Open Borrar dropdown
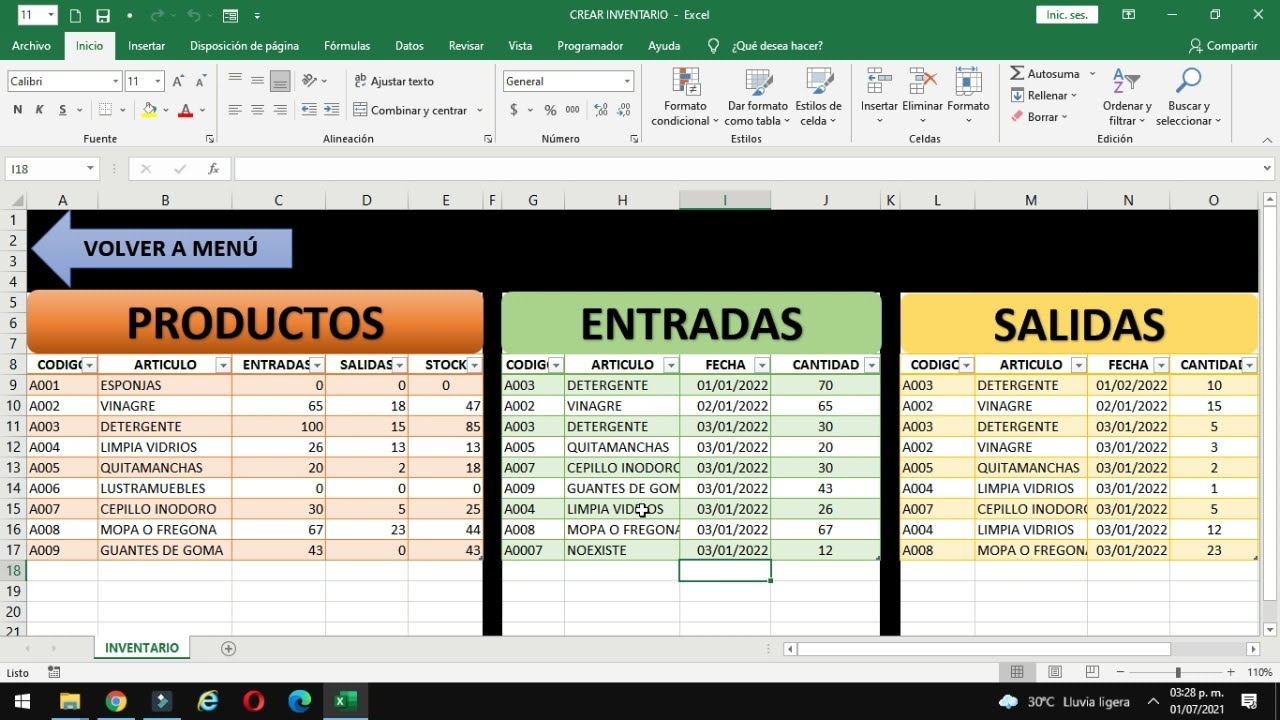The height and width of the screenshot is (720, 1280). [1040, 117]
